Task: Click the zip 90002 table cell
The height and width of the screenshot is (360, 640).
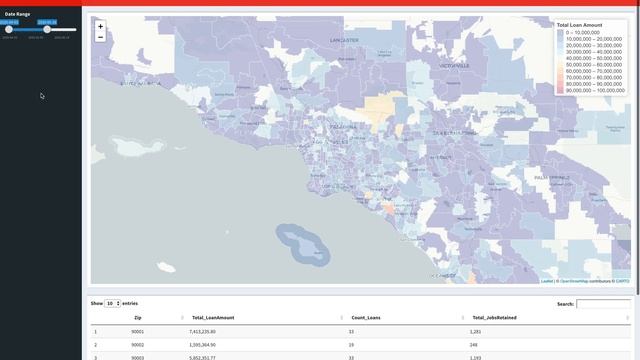Action: [138, 345]
